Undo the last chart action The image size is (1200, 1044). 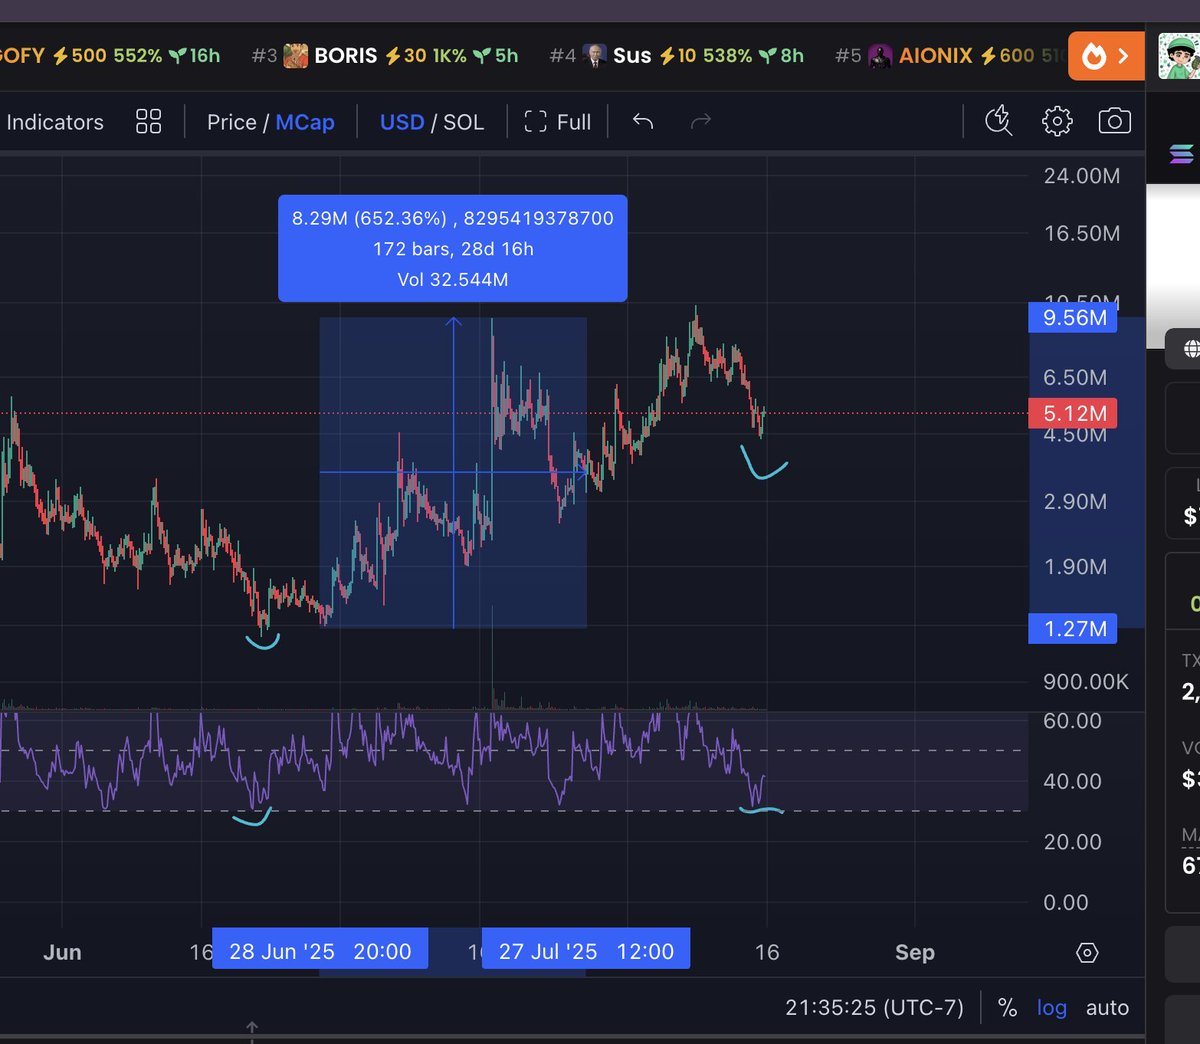pos(643,122)
